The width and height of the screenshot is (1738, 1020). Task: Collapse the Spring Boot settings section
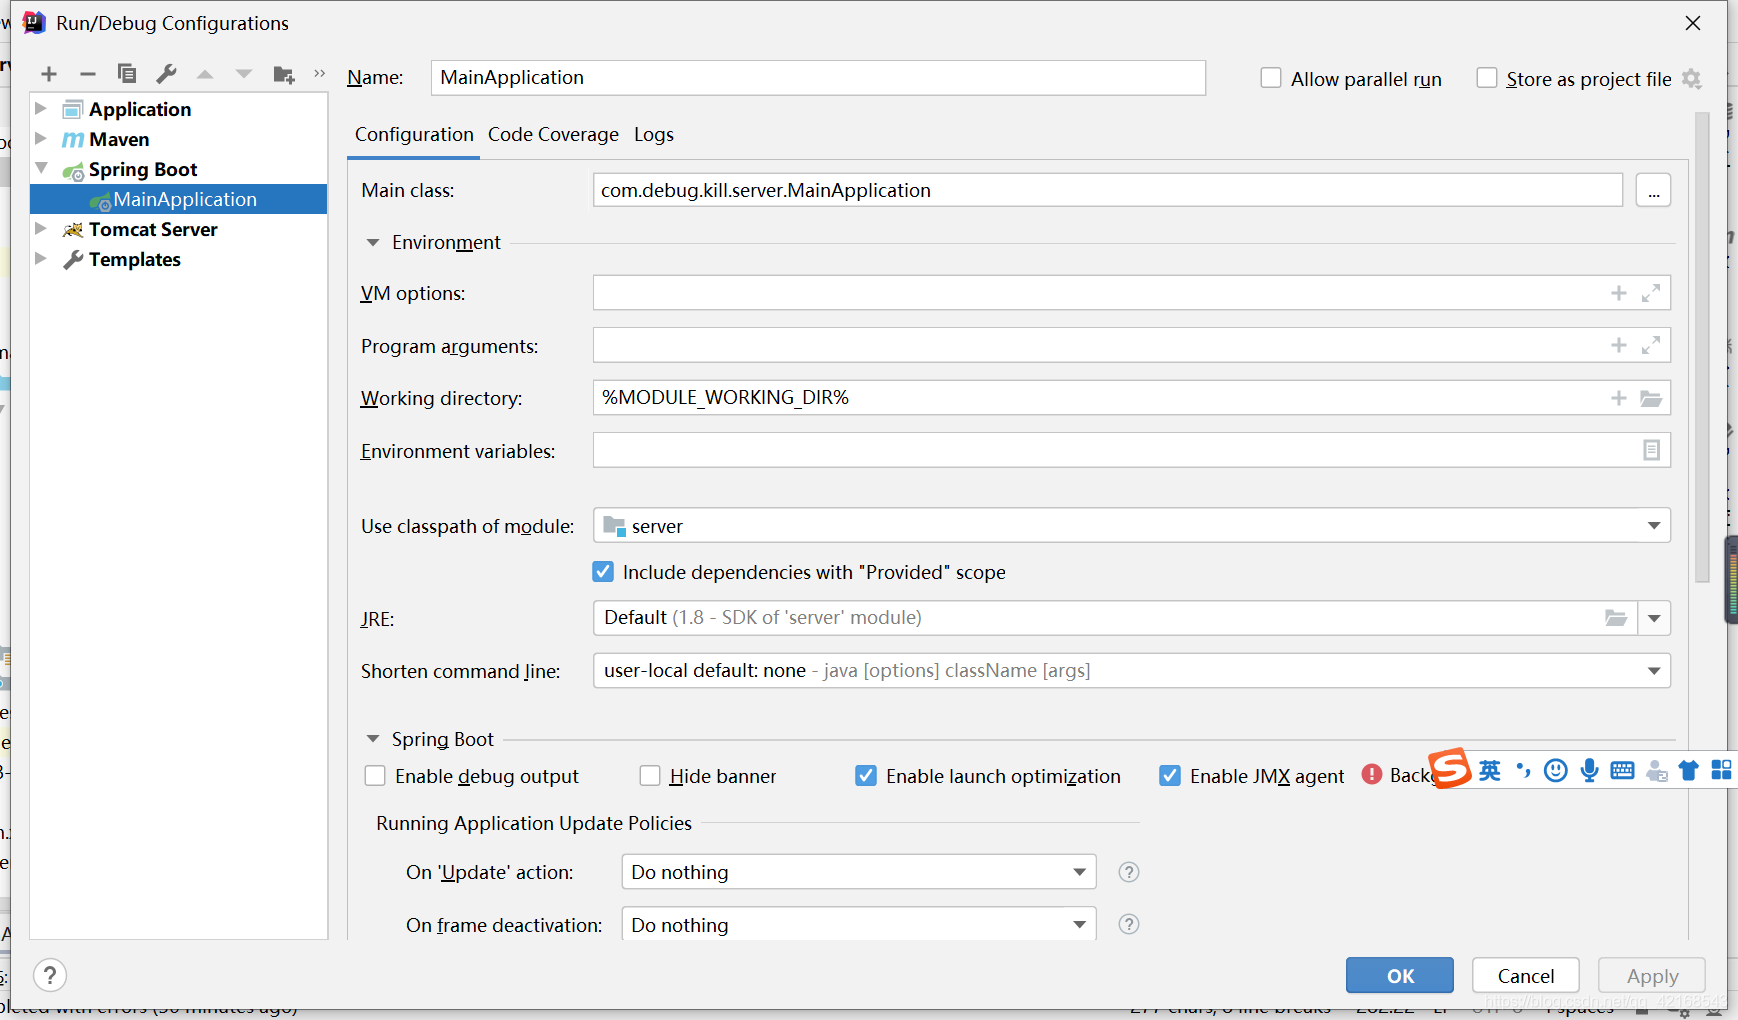coord(373,739)
